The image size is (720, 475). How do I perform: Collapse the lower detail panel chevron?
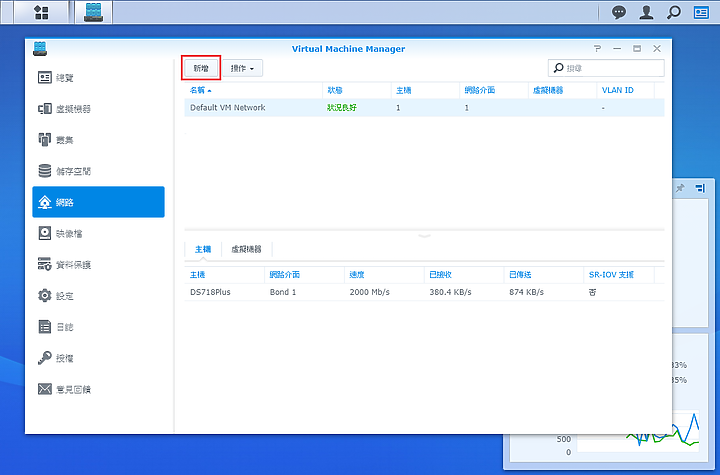pos(424,235)
